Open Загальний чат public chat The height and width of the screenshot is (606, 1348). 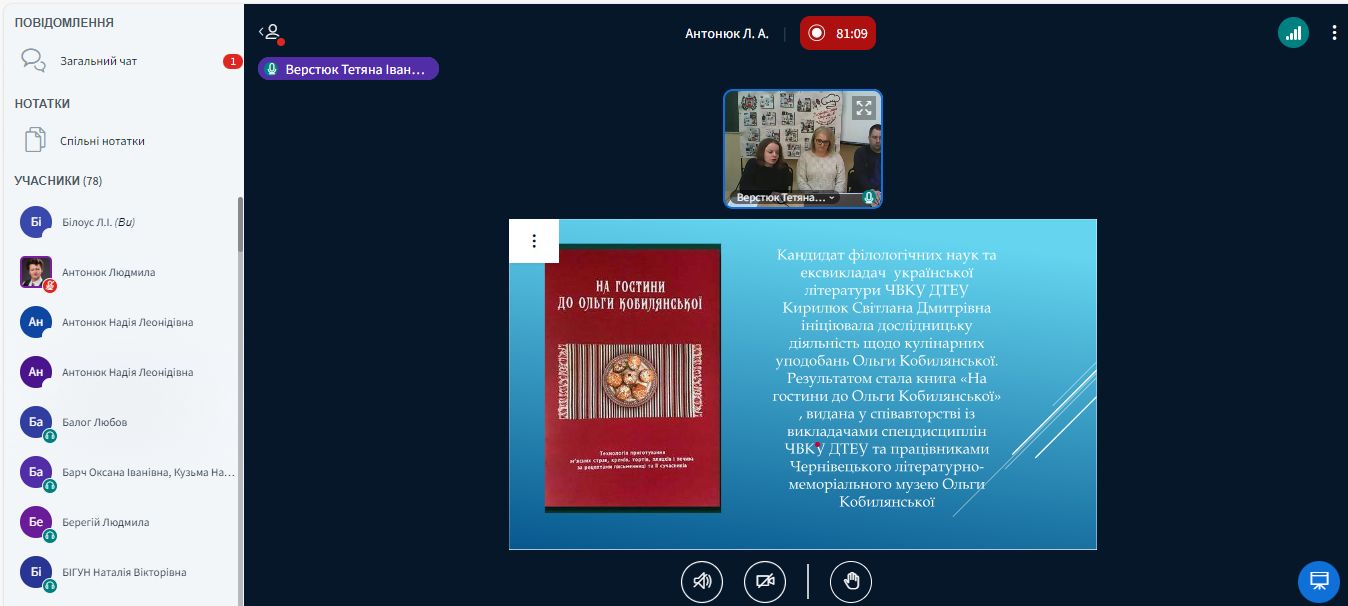[98, 61]
